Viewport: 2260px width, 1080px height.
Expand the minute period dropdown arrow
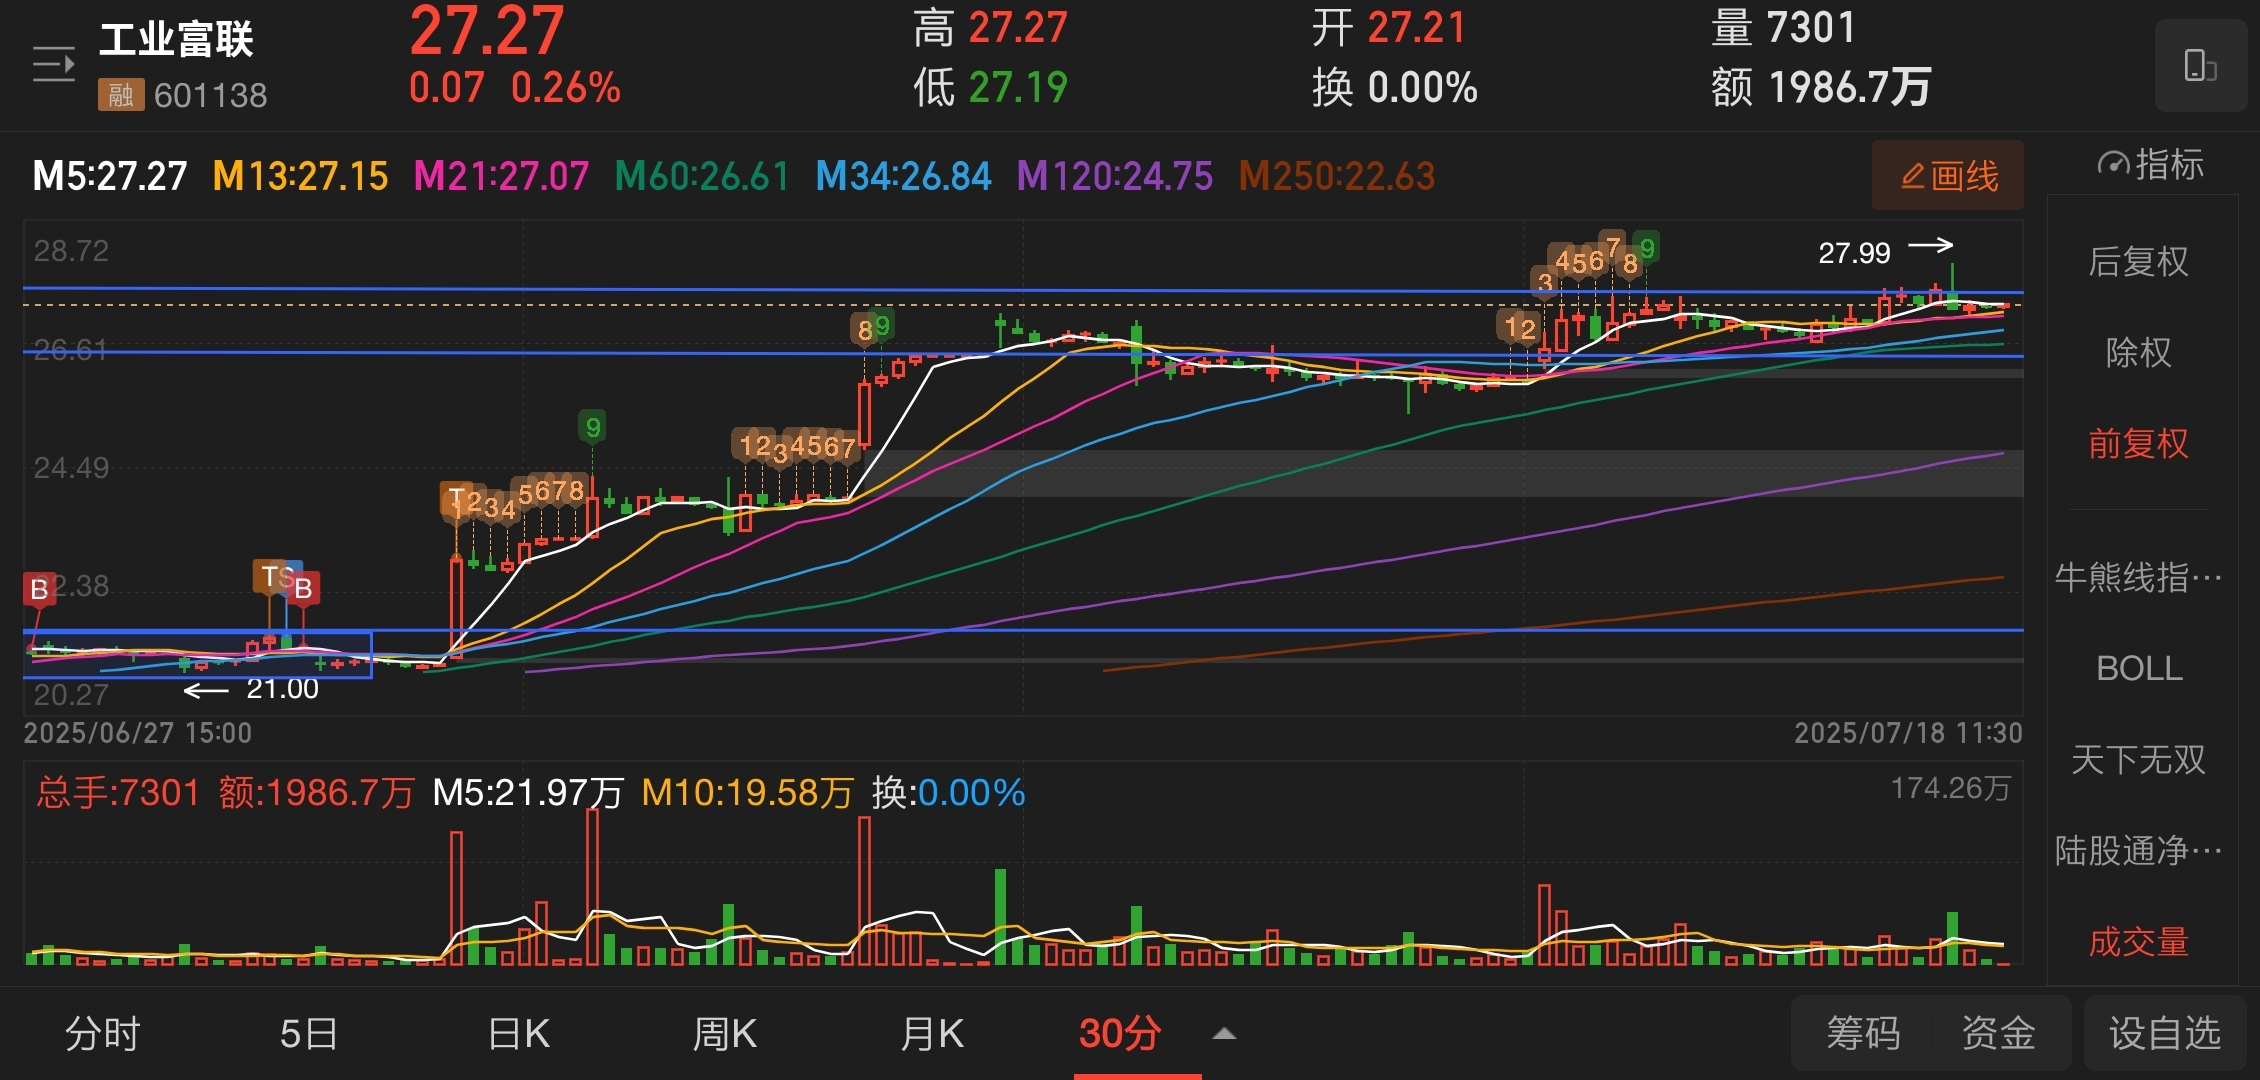[1224, 1034]
